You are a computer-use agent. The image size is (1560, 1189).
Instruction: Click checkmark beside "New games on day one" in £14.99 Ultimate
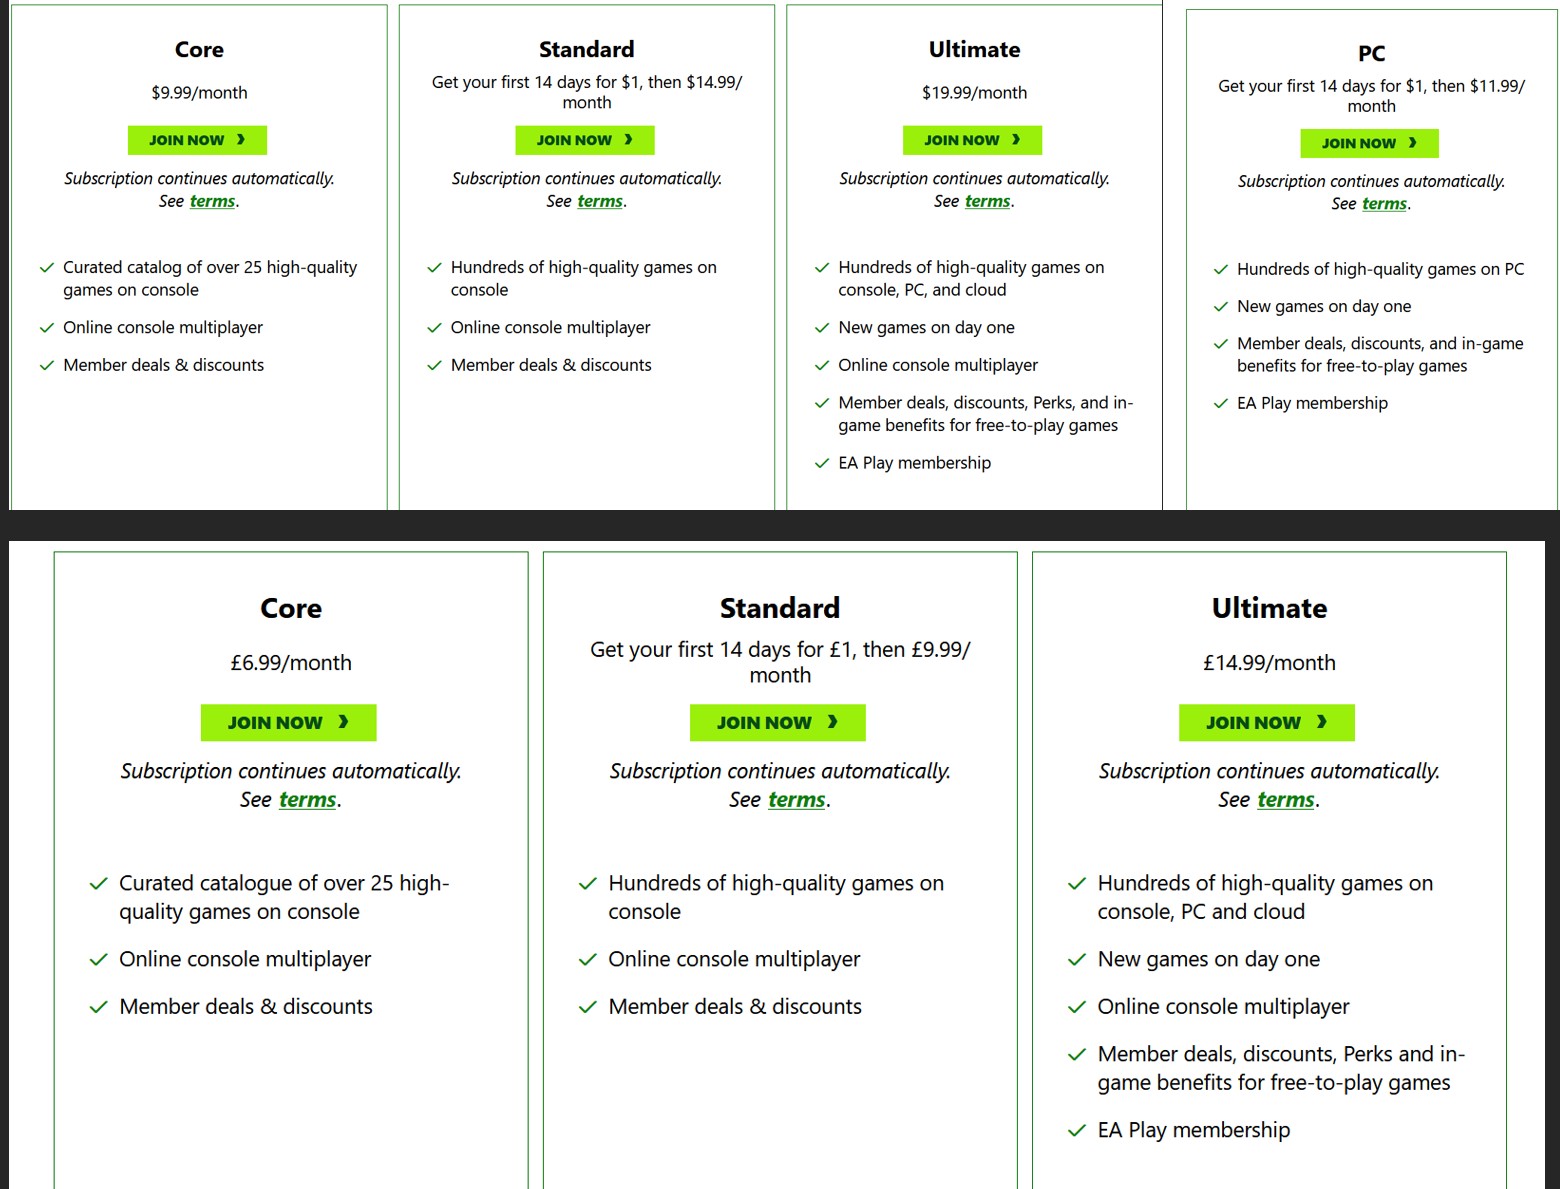[1076, 960]
